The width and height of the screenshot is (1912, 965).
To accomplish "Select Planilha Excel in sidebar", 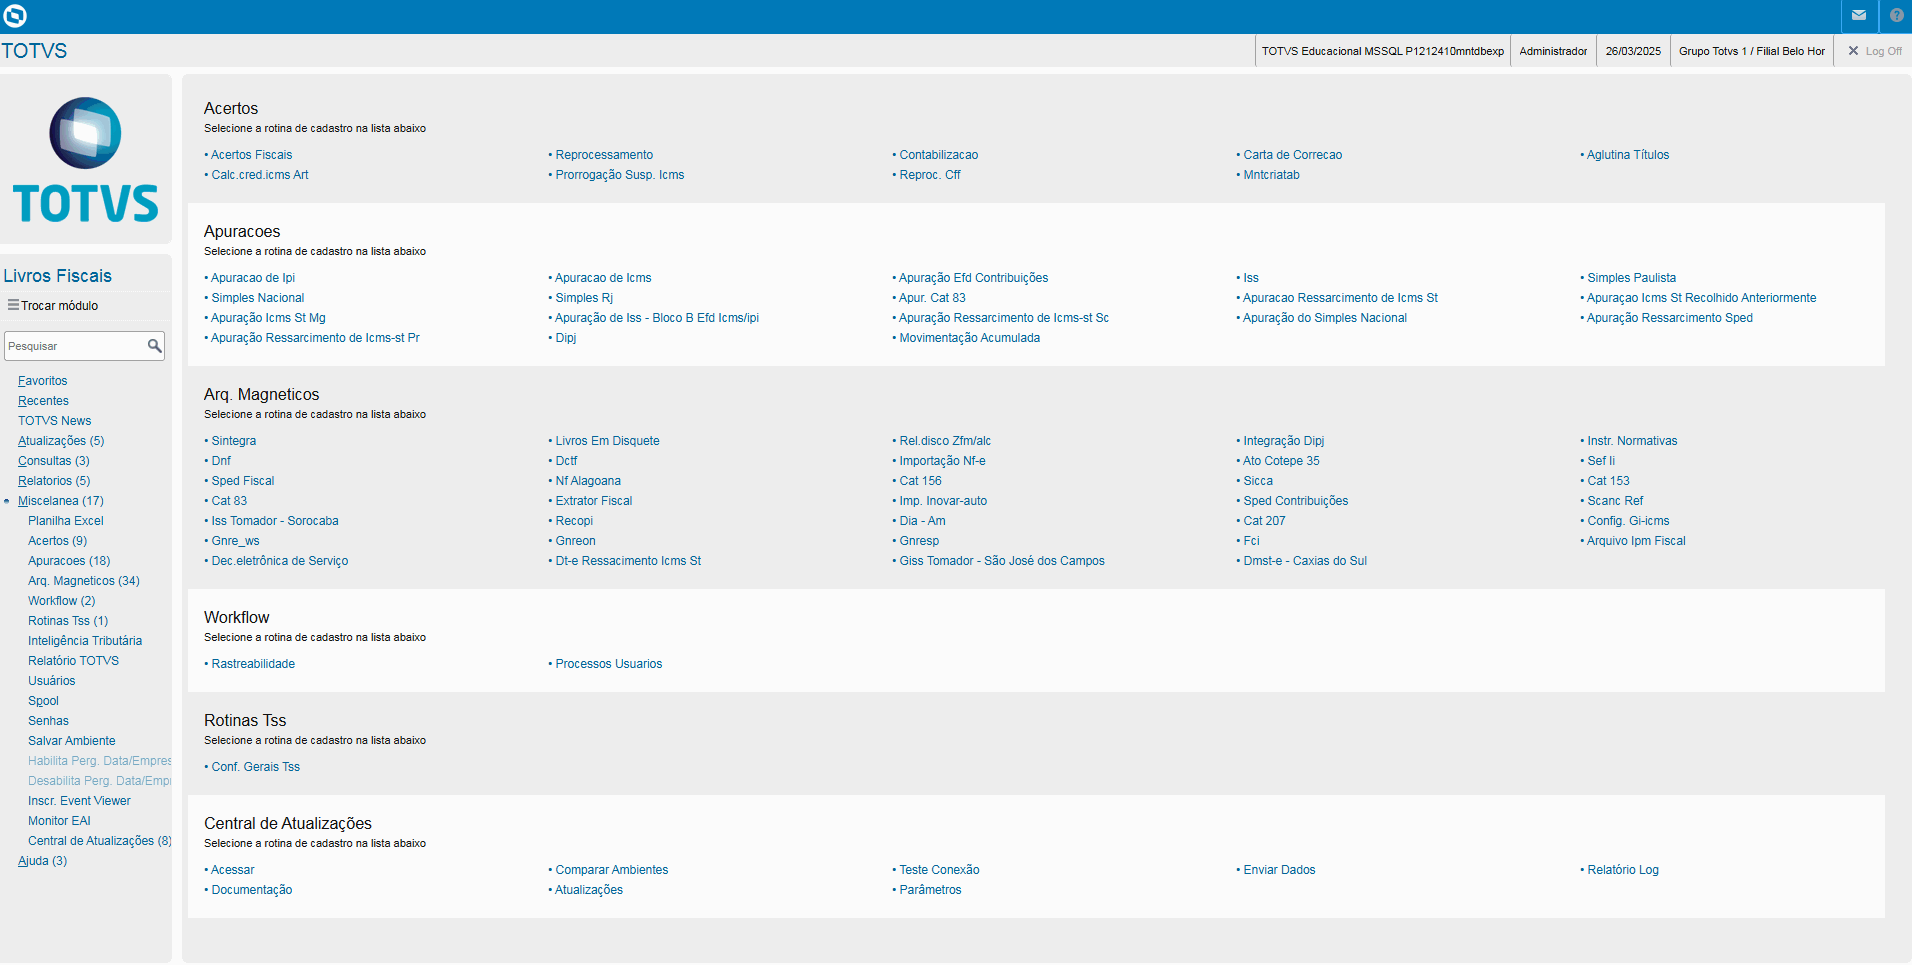I will coord(66,521).
